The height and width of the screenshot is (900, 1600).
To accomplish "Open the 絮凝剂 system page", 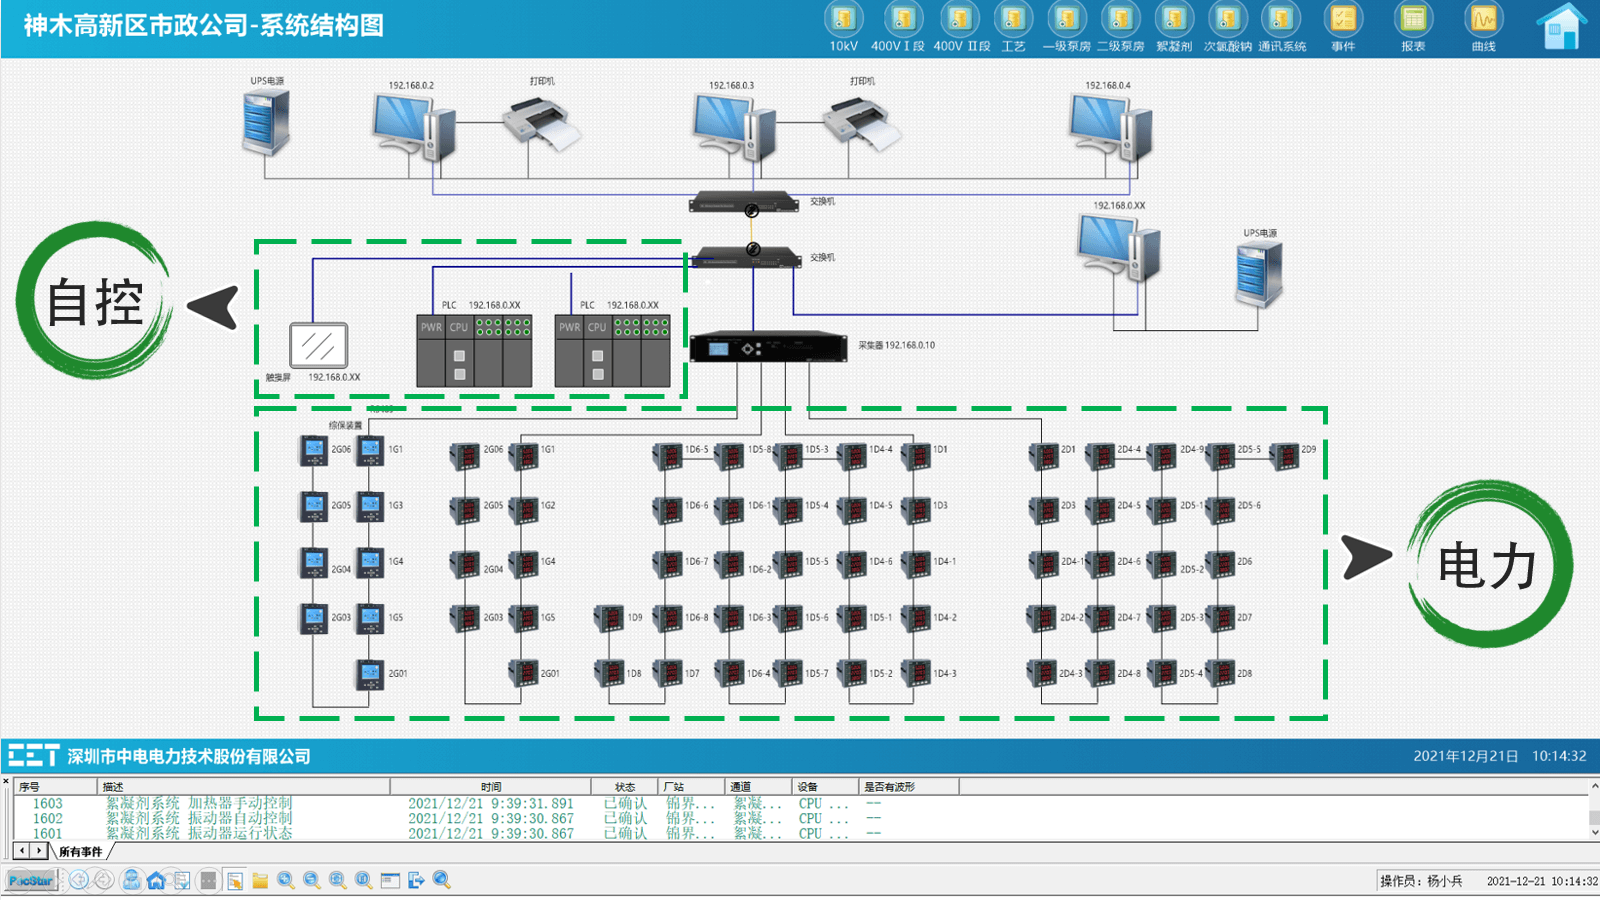I will 1174,20.
